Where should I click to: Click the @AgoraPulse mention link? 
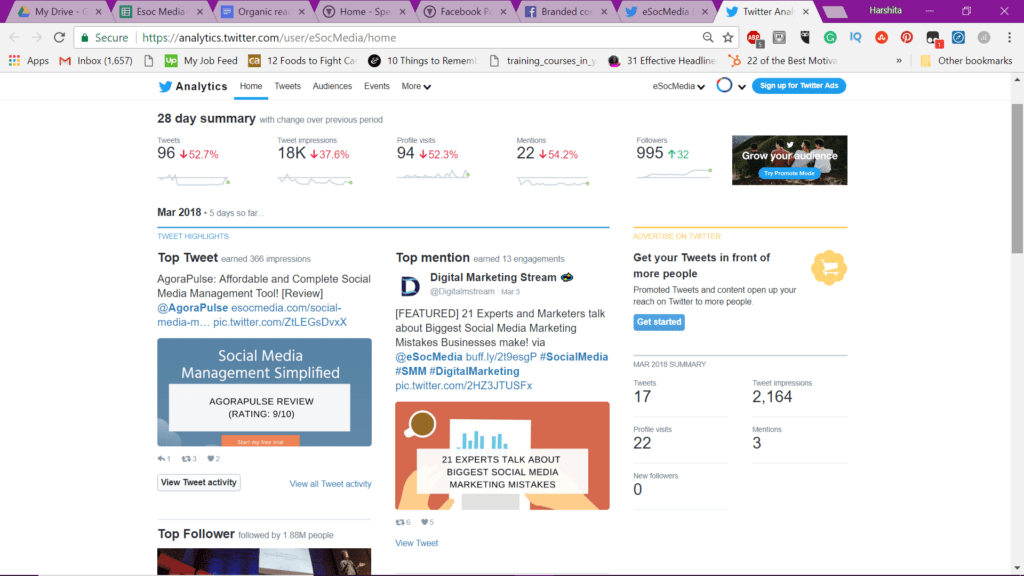[193, 308]
